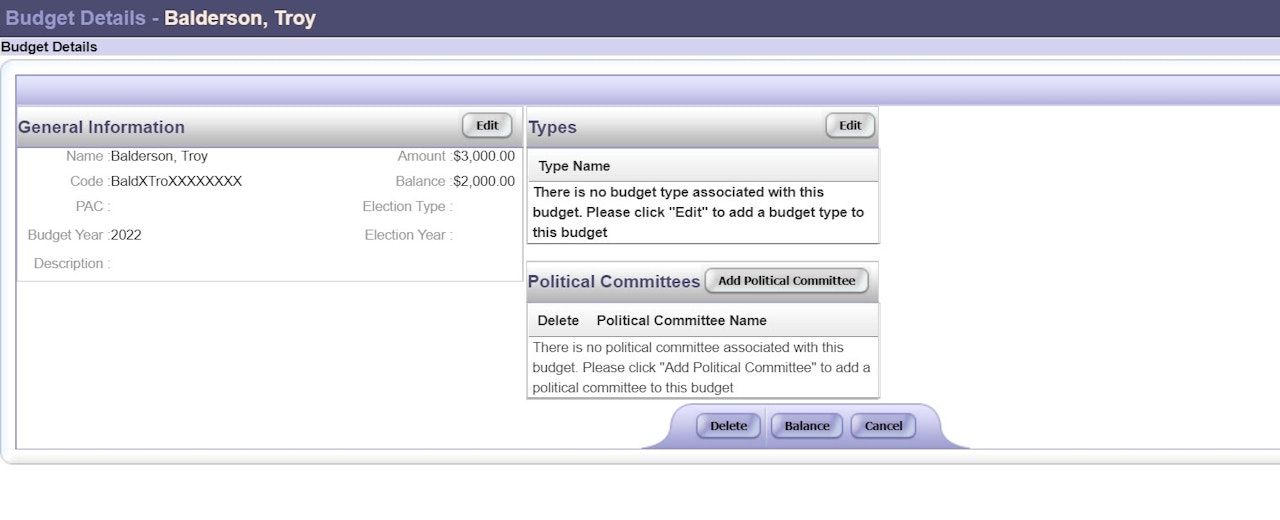Click the Political Committees section heading
Screen dimensions: 1280x520
click(x=614, y=282)
